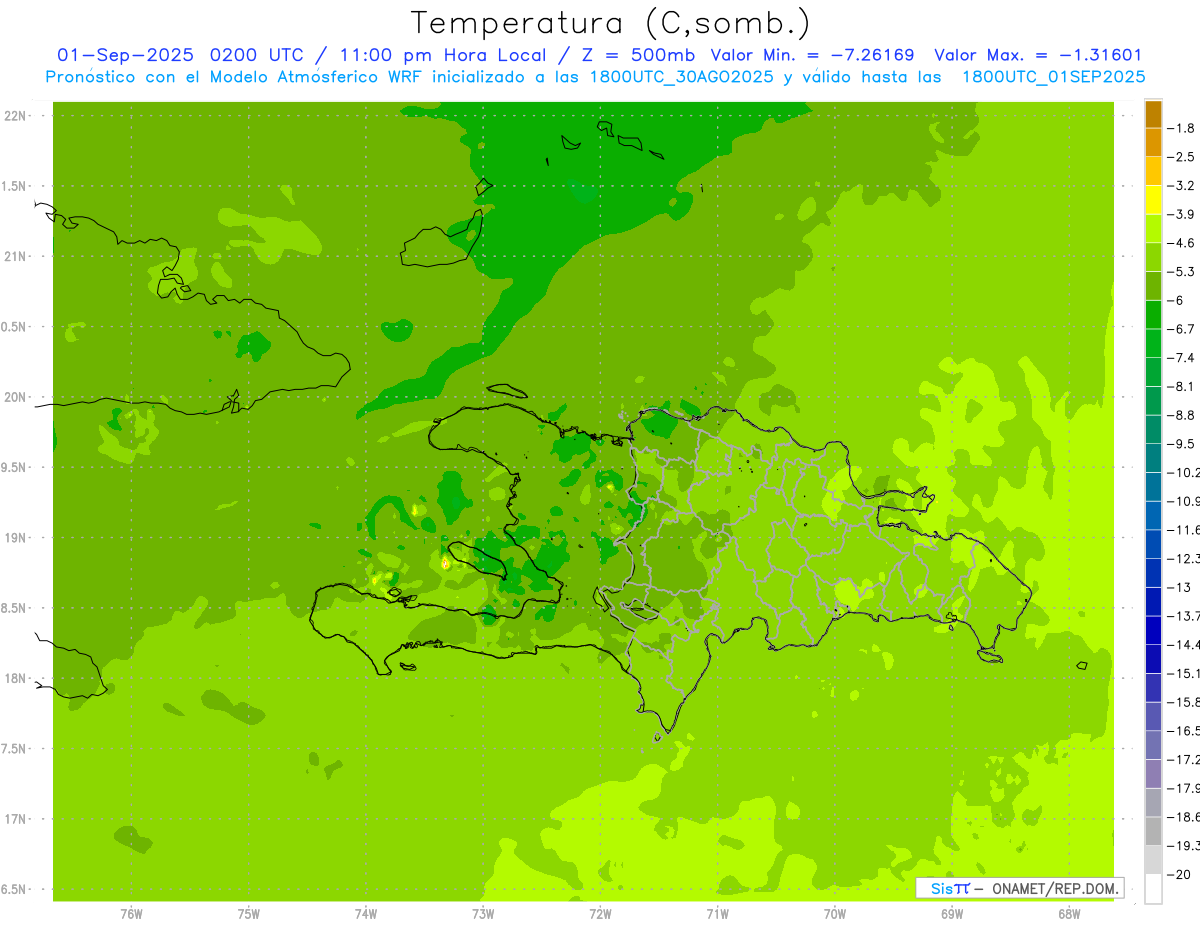This screenshot has height=927, width=1200.
Task: Click the '1.5N' latitude label
Action: (x=12, y=186)
